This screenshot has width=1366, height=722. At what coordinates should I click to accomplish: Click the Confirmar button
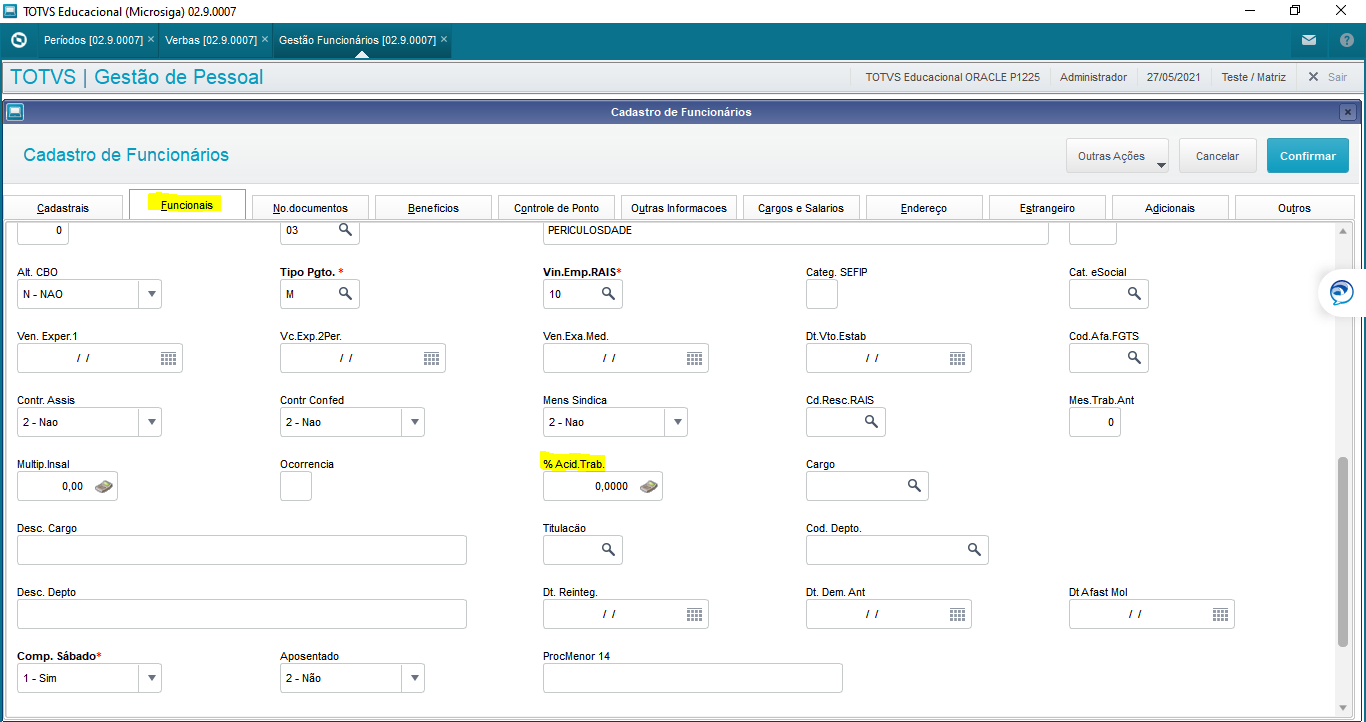click(1307, 156)
